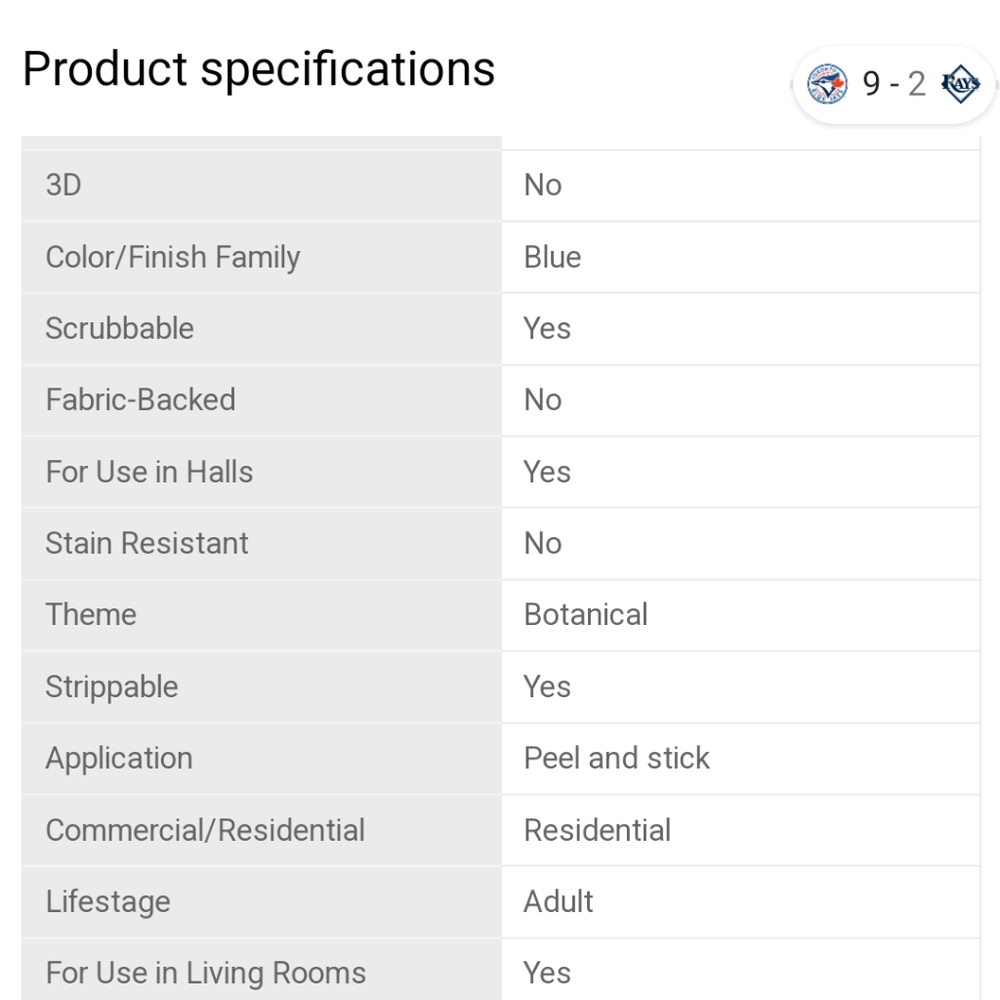
Task: Click the For Use in Living Rooms label
Action: (x=206, y=973)
